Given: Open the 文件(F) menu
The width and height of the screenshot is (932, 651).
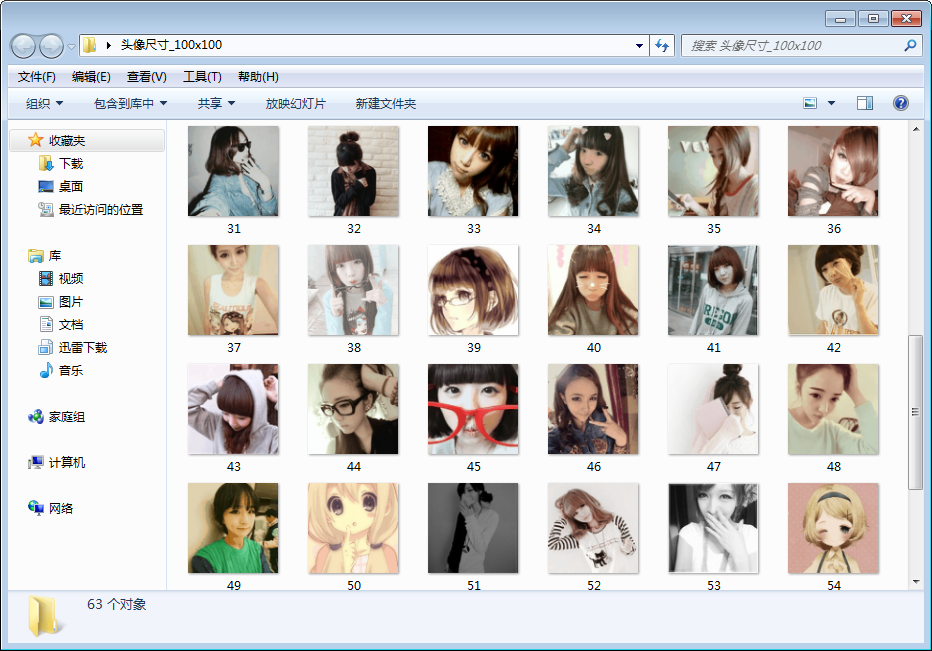Looking at the screenshot, I should point(36,77).
